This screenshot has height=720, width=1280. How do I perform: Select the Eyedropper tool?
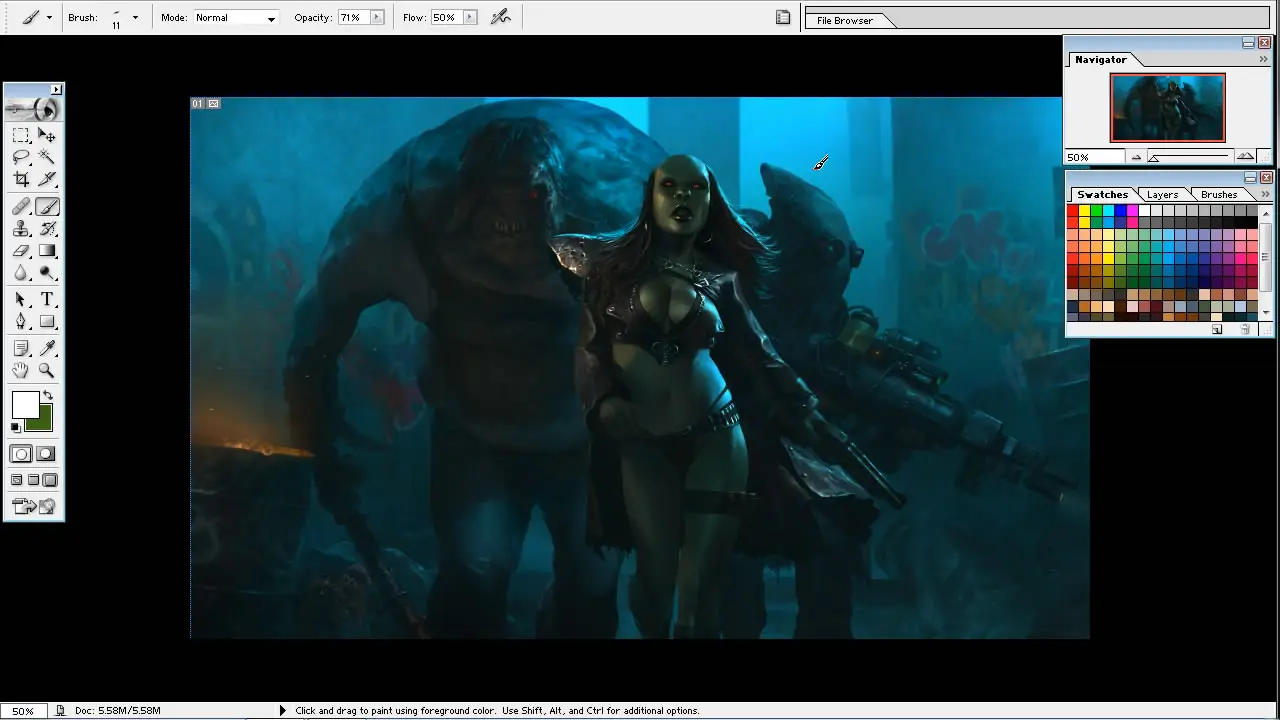(x=47, y=348)
